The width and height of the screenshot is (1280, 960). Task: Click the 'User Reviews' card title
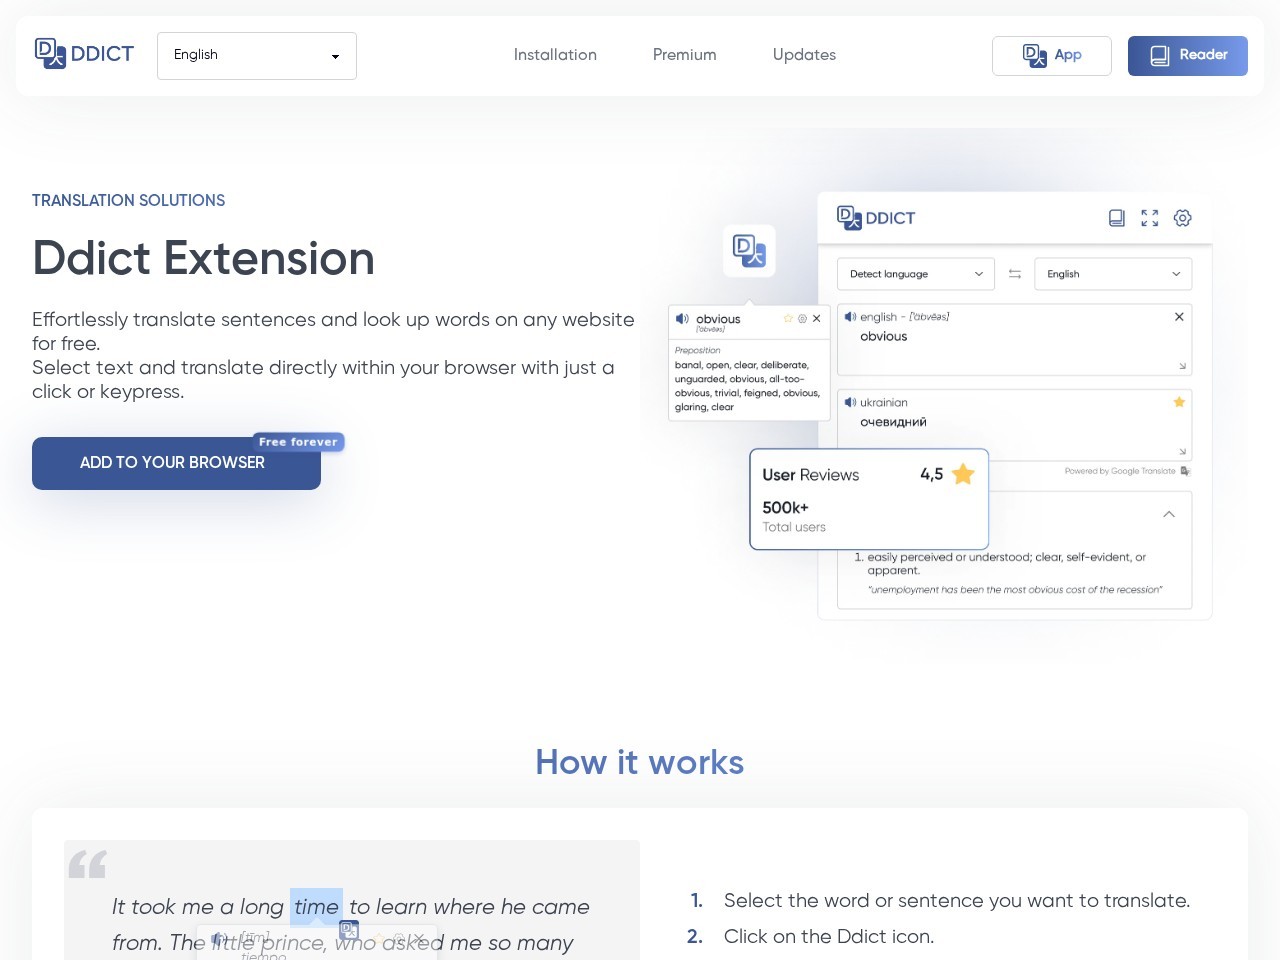point(811,475)
